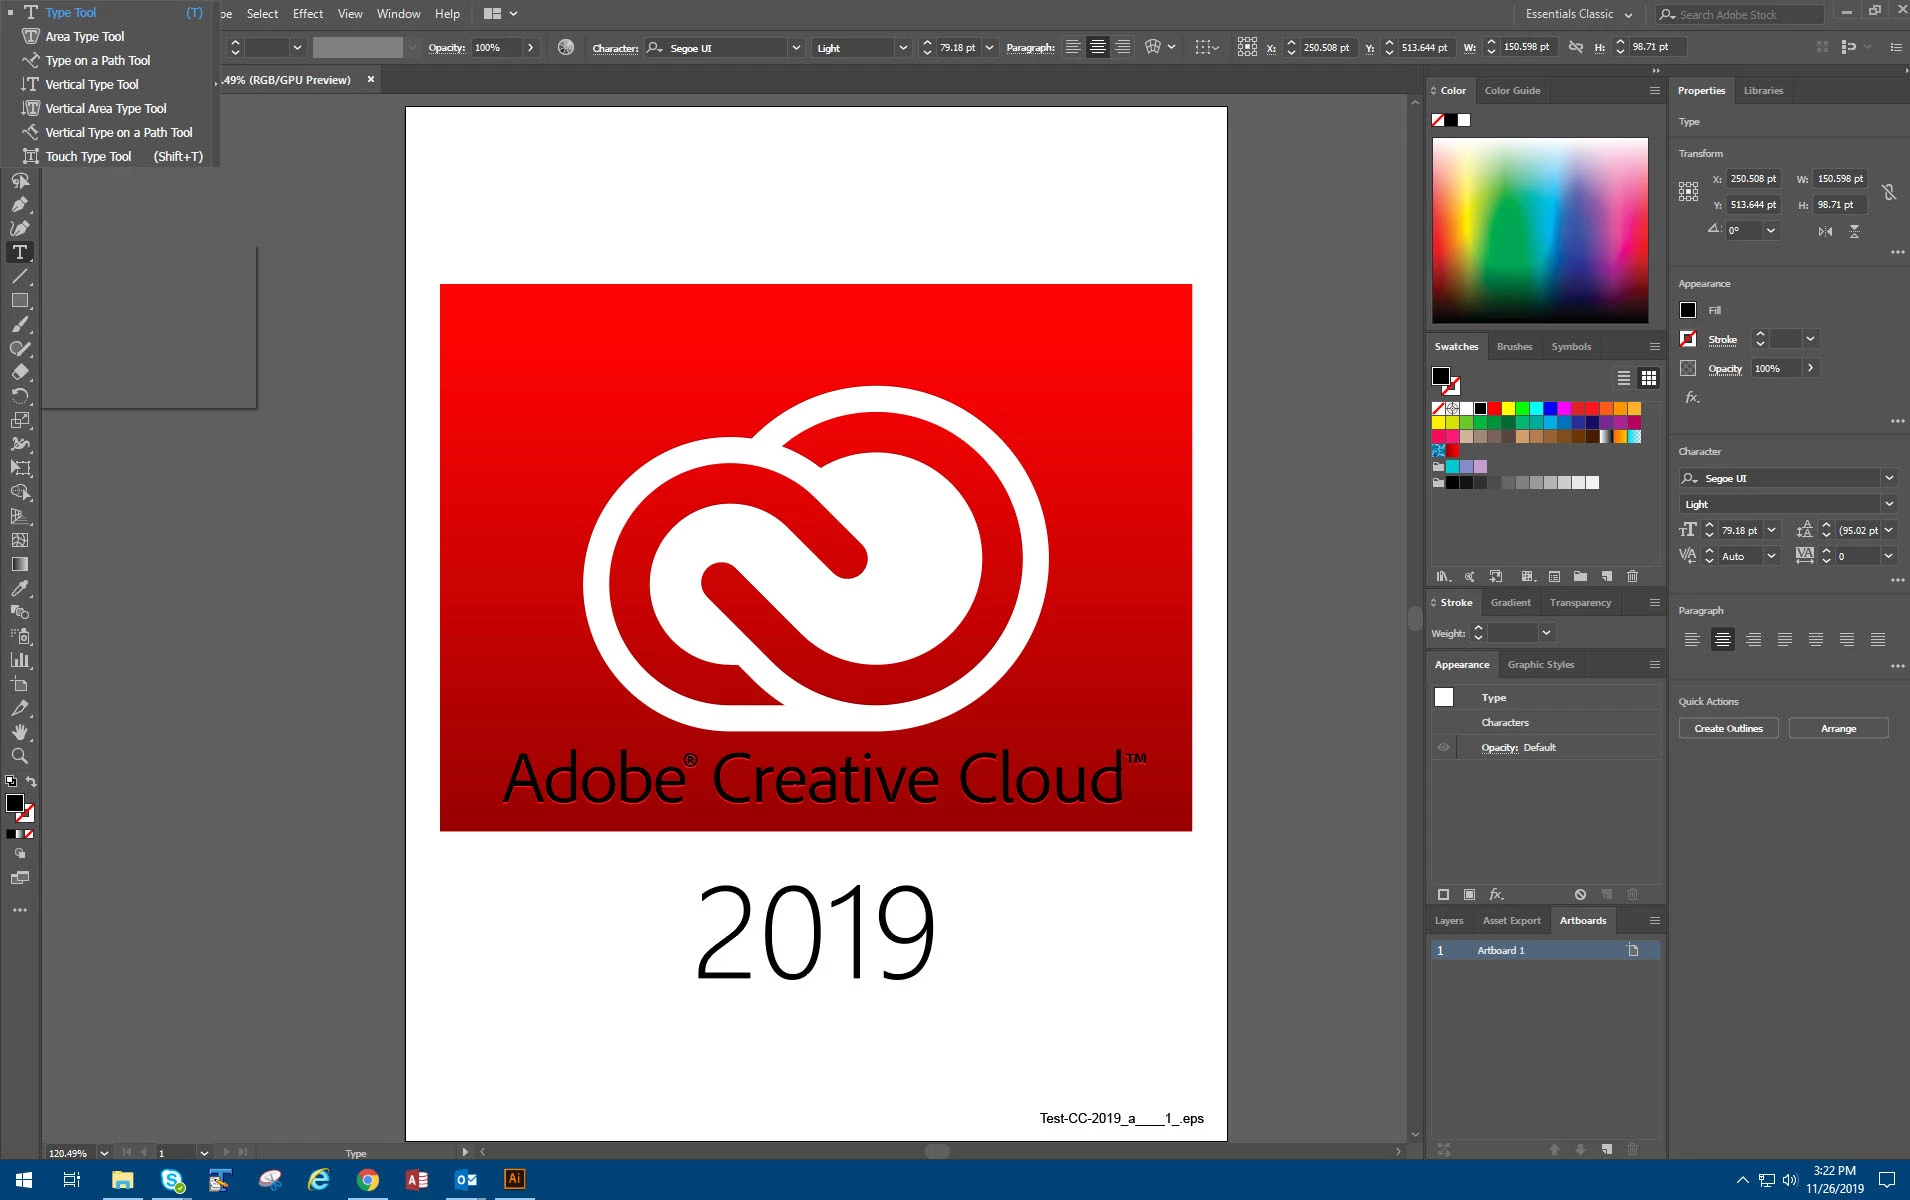Open the rotation angle dropdown in Transform
Image resolution: width=1910 pixels, height=1200 pixels.
click(1771, 231)
